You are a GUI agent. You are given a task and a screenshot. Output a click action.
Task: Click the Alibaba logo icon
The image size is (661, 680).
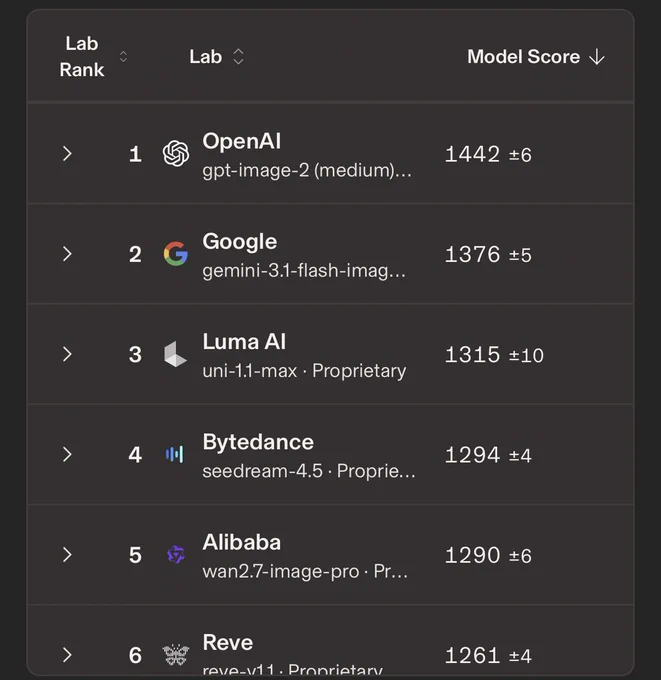176,554
